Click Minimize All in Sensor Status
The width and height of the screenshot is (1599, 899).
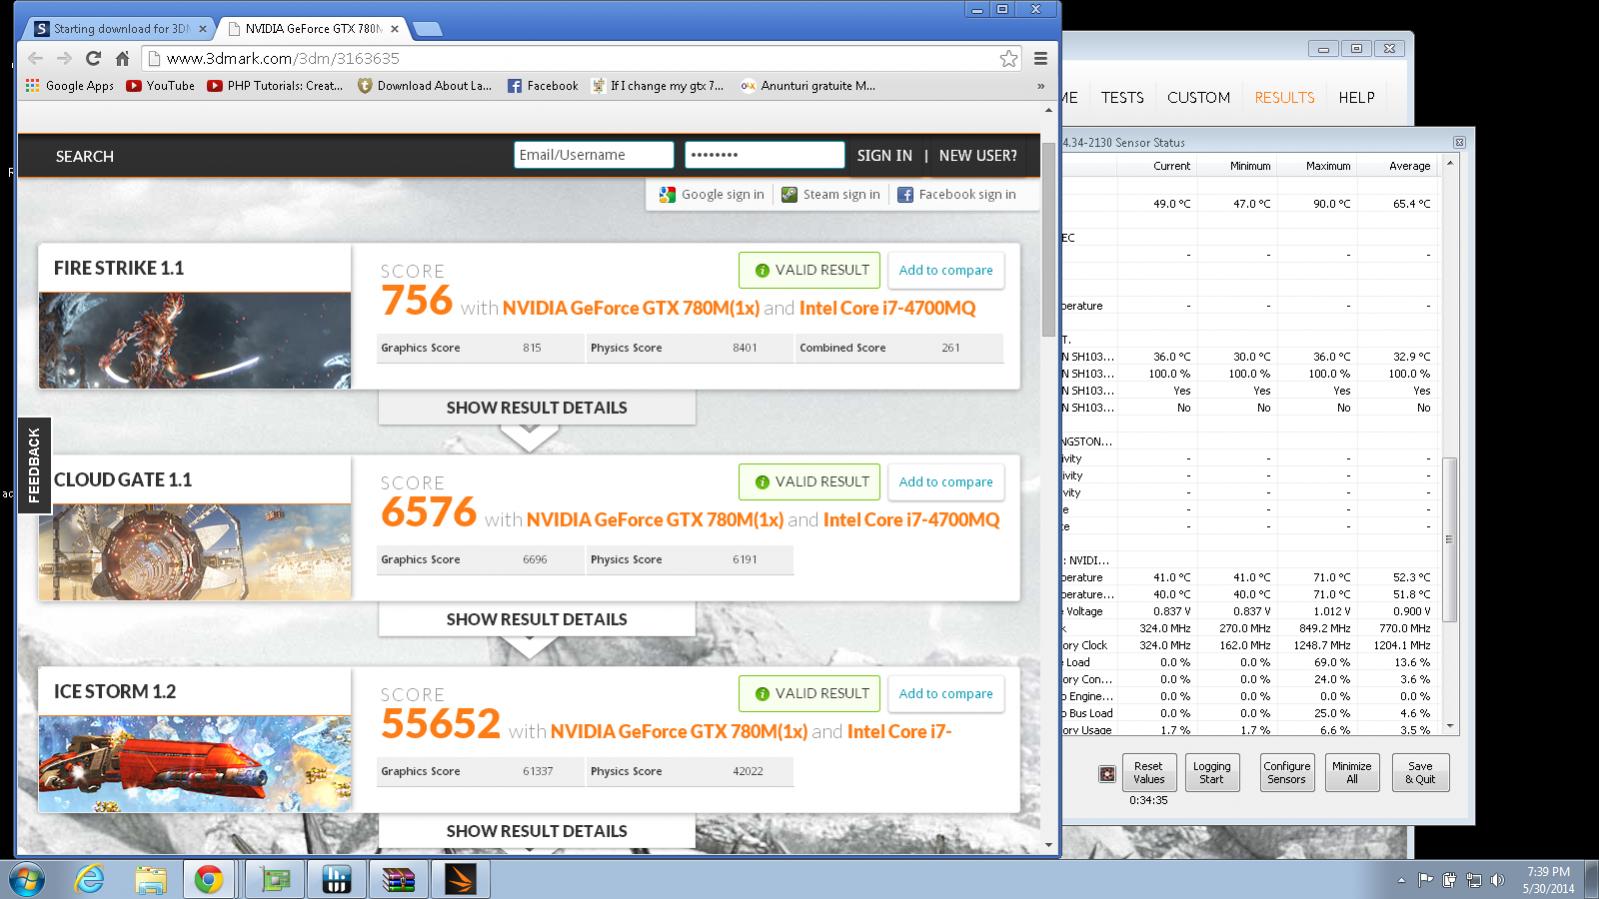pos(1351,773)
